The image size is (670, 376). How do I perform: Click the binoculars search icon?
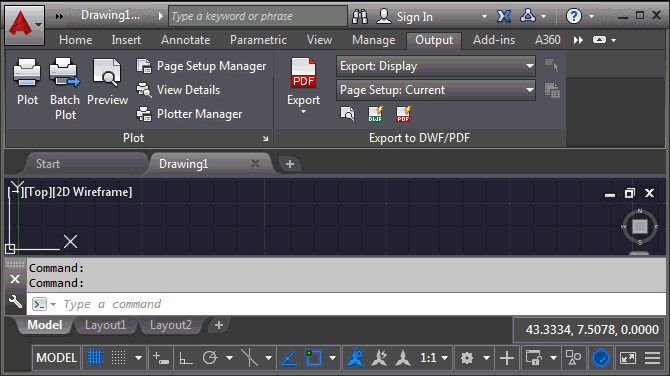point(360,16)
